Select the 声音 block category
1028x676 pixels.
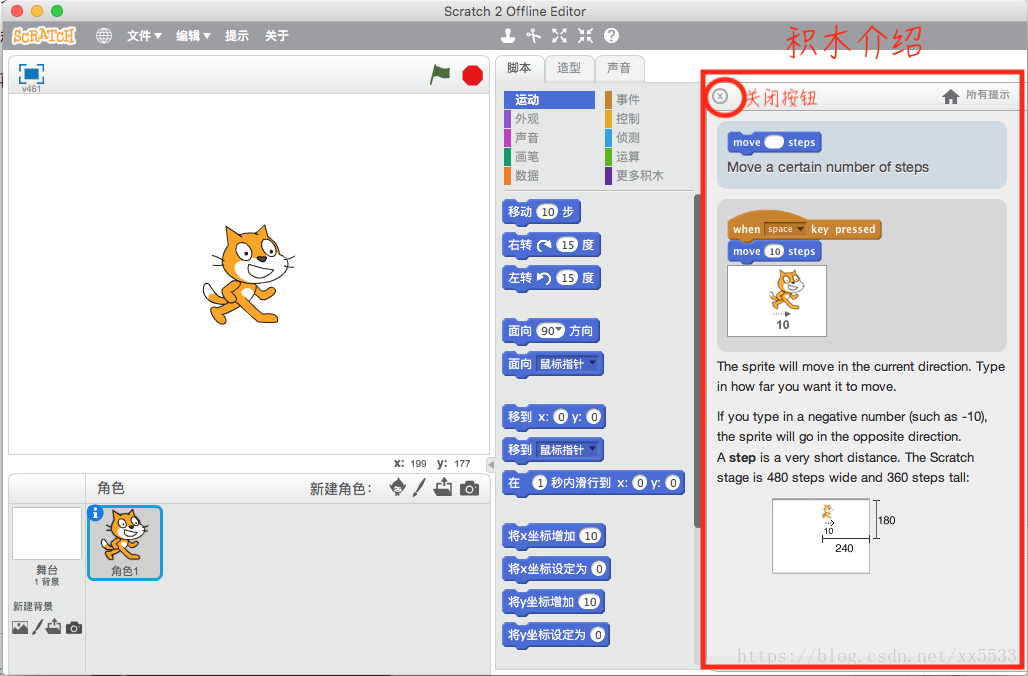click(549, 138)
